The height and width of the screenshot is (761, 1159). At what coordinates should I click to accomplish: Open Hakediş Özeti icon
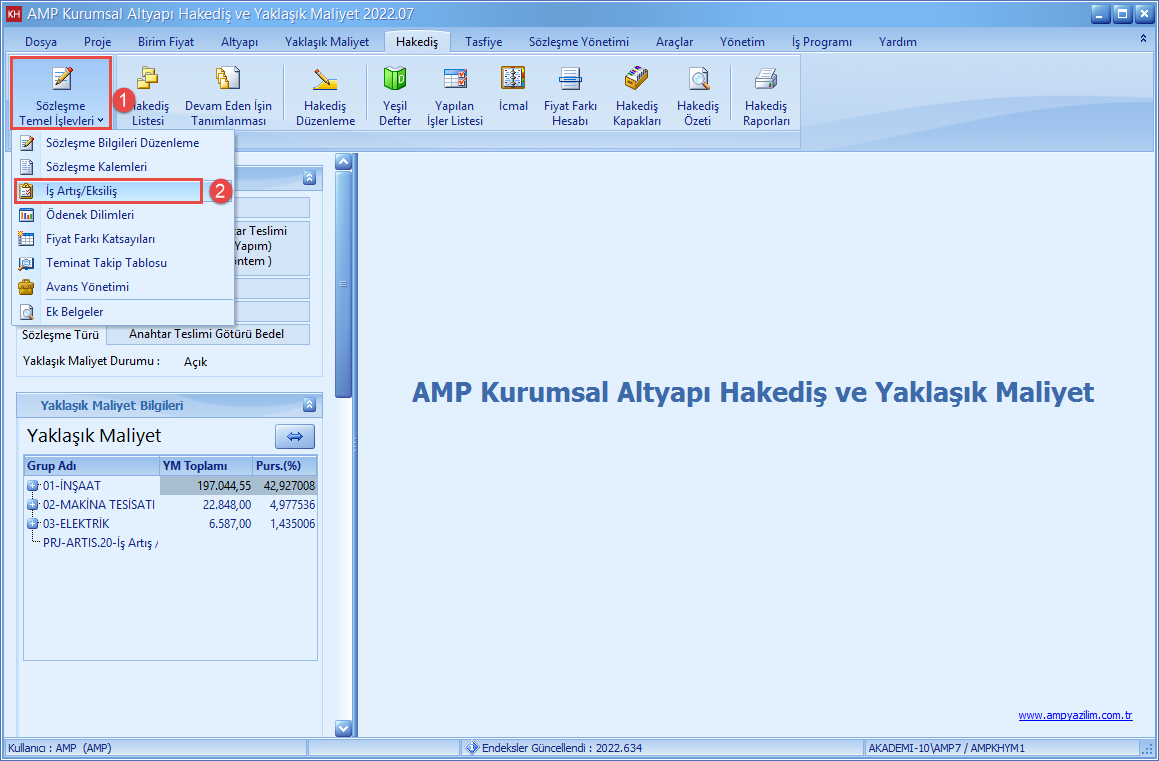(x=698, y=96)
